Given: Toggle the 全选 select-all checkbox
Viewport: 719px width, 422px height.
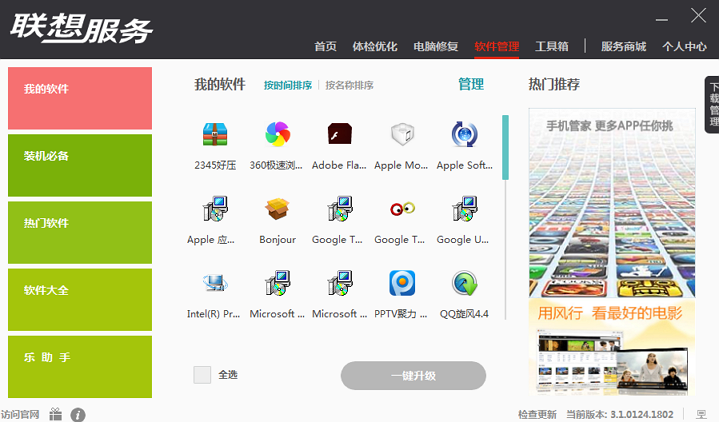Looking at the screenshot, I should [202, 375].
